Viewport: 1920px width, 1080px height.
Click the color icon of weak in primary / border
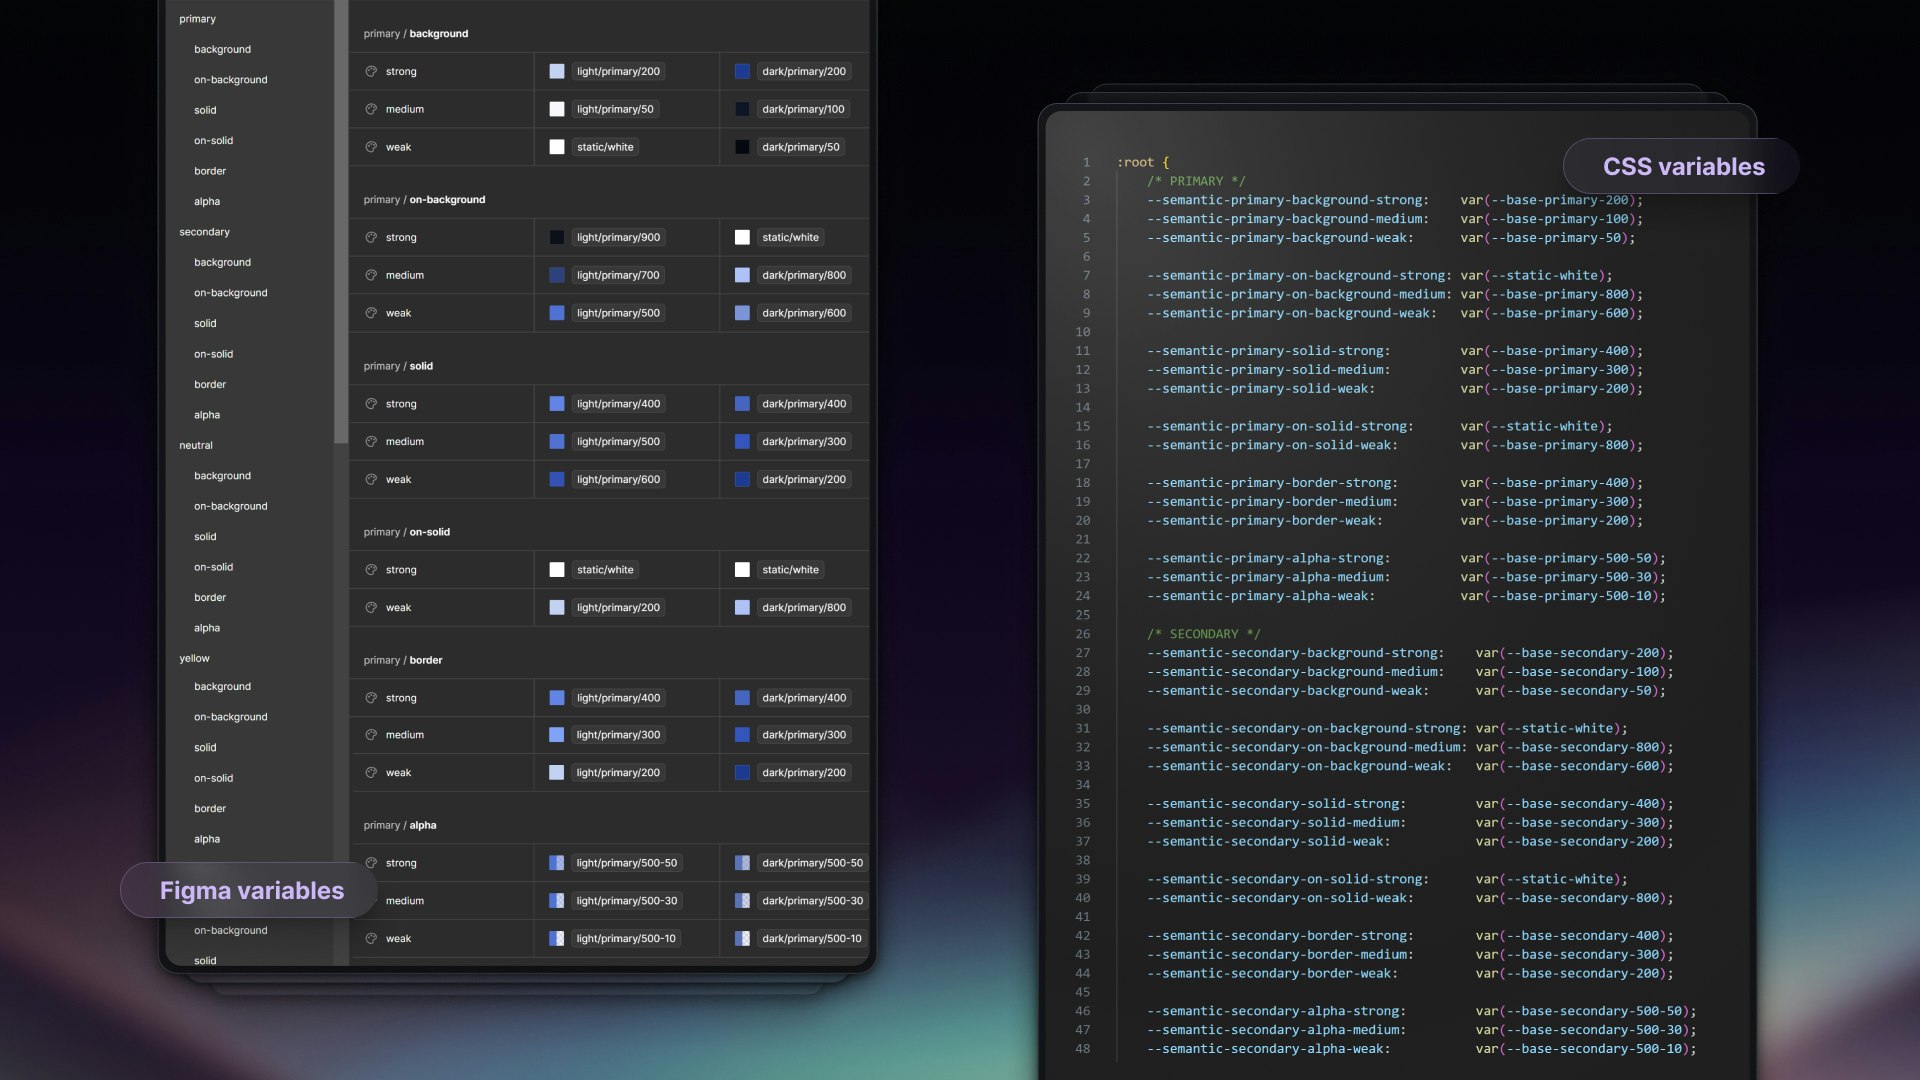[371, 773]
